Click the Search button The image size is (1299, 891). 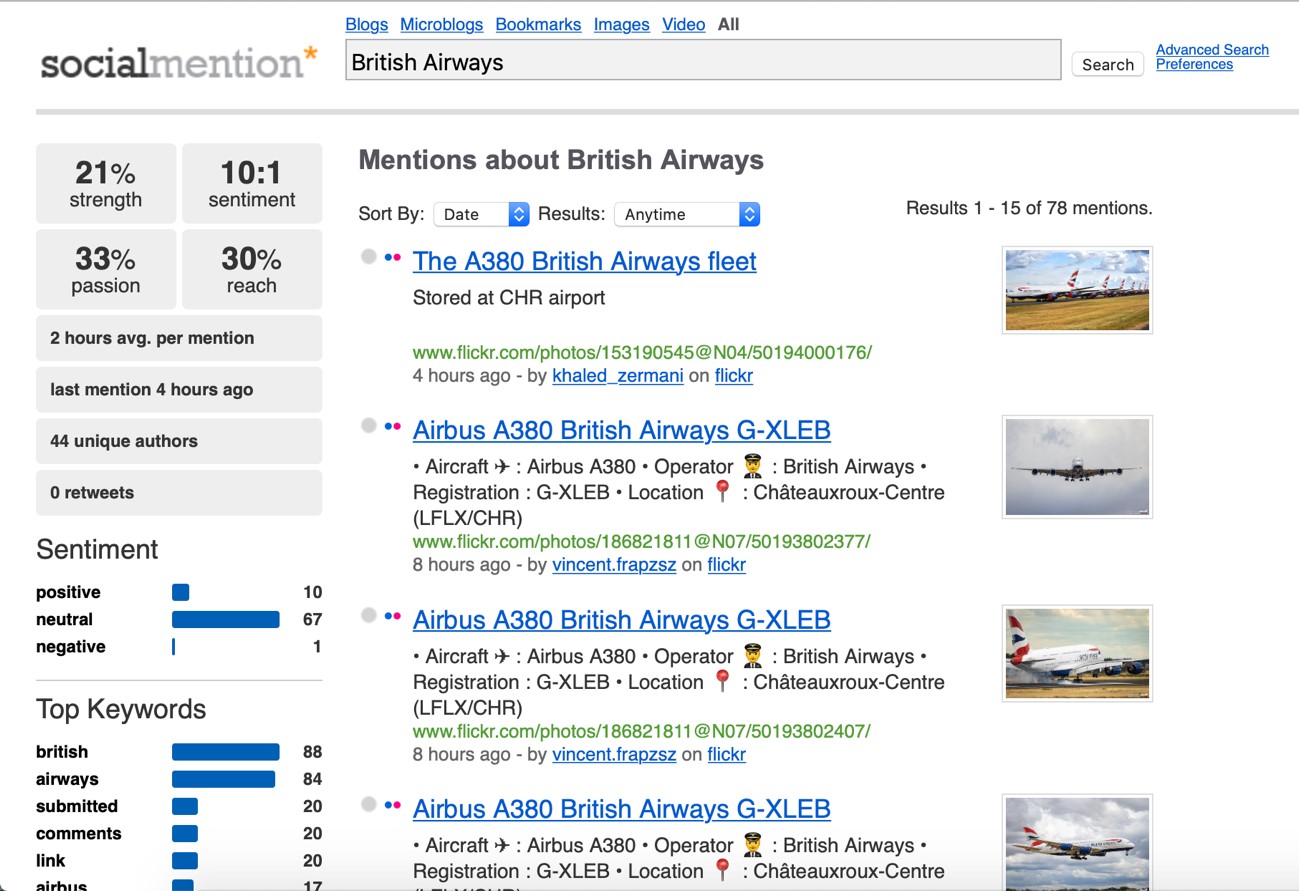click(1107, 64)
